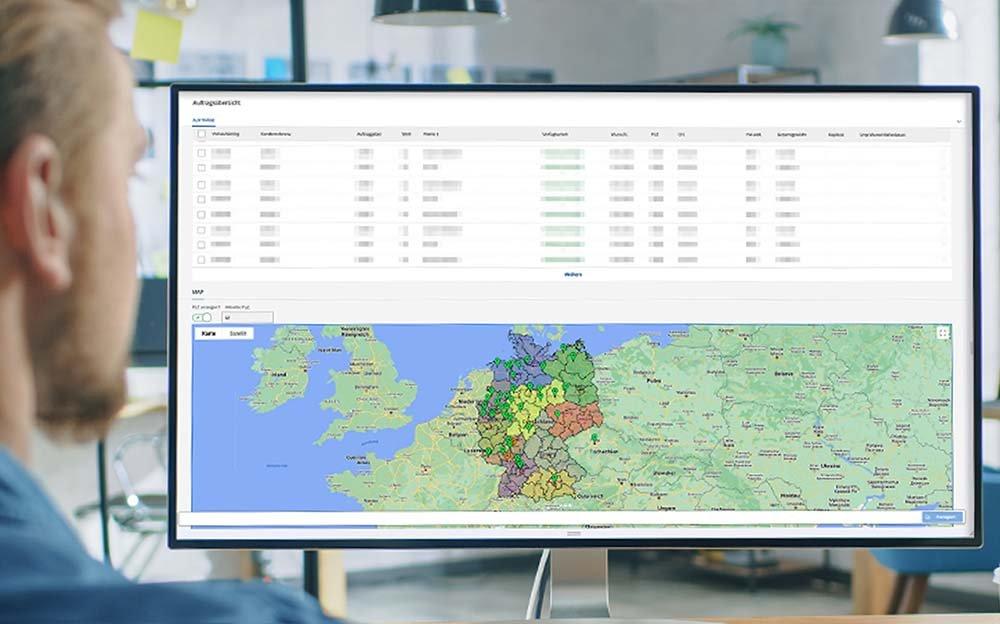Click the green pin in the orange-red region
Screen dimensions: 1000x624
[x=557, y=414]
